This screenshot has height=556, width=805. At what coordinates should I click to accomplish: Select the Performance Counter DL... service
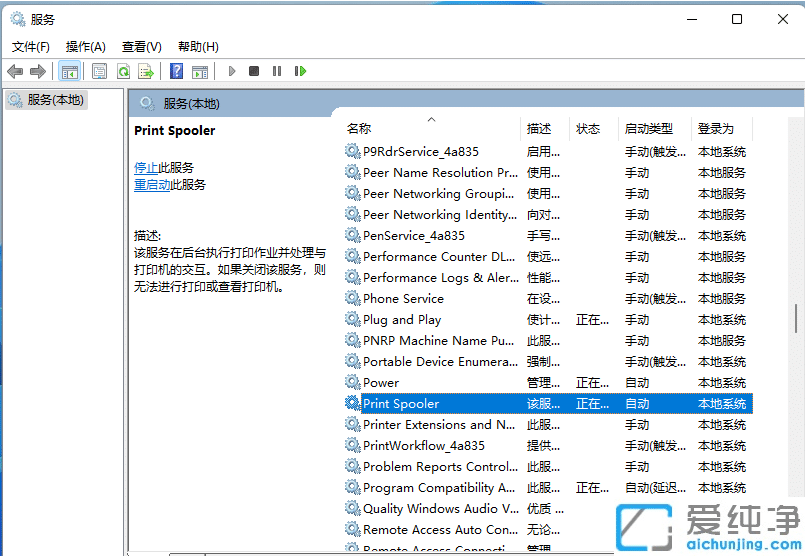pos(439,257)
